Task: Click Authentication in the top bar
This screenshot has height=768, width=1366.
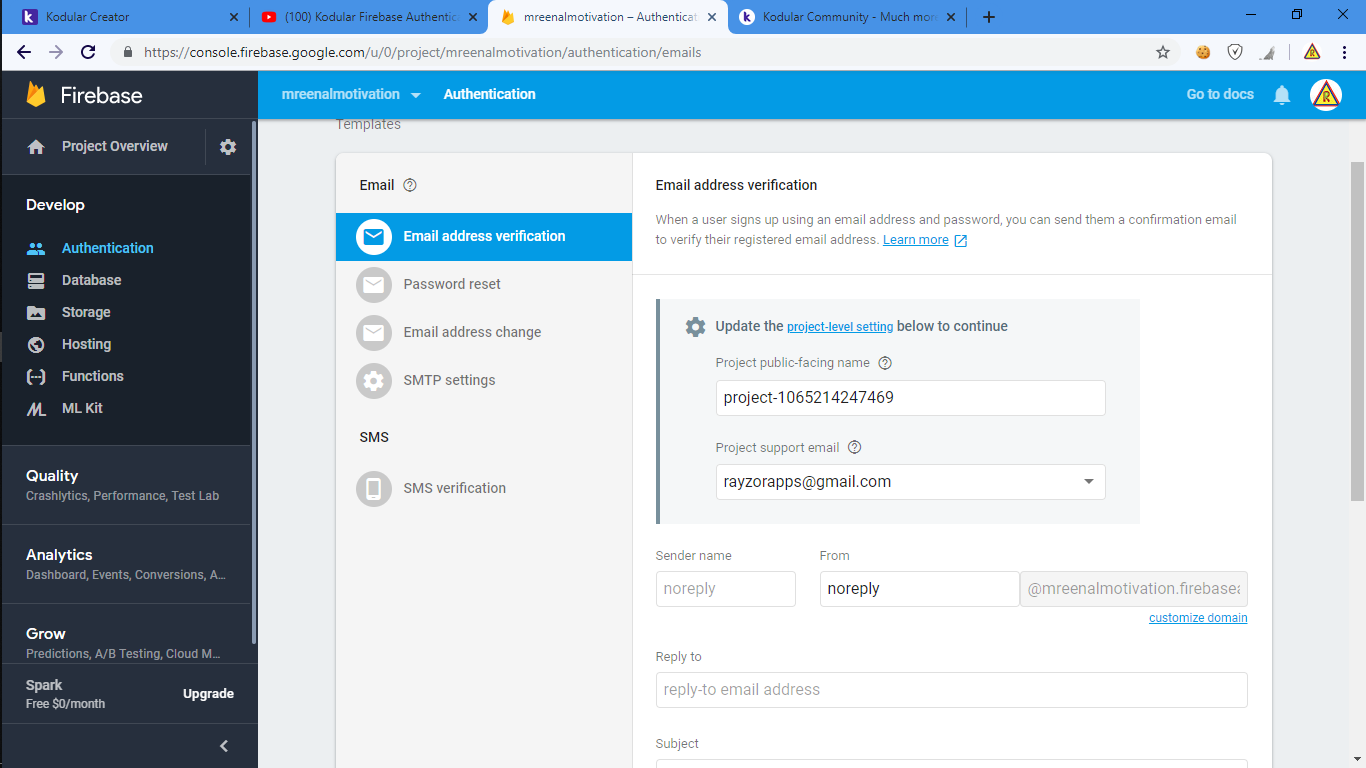Action: pos(490,94)
